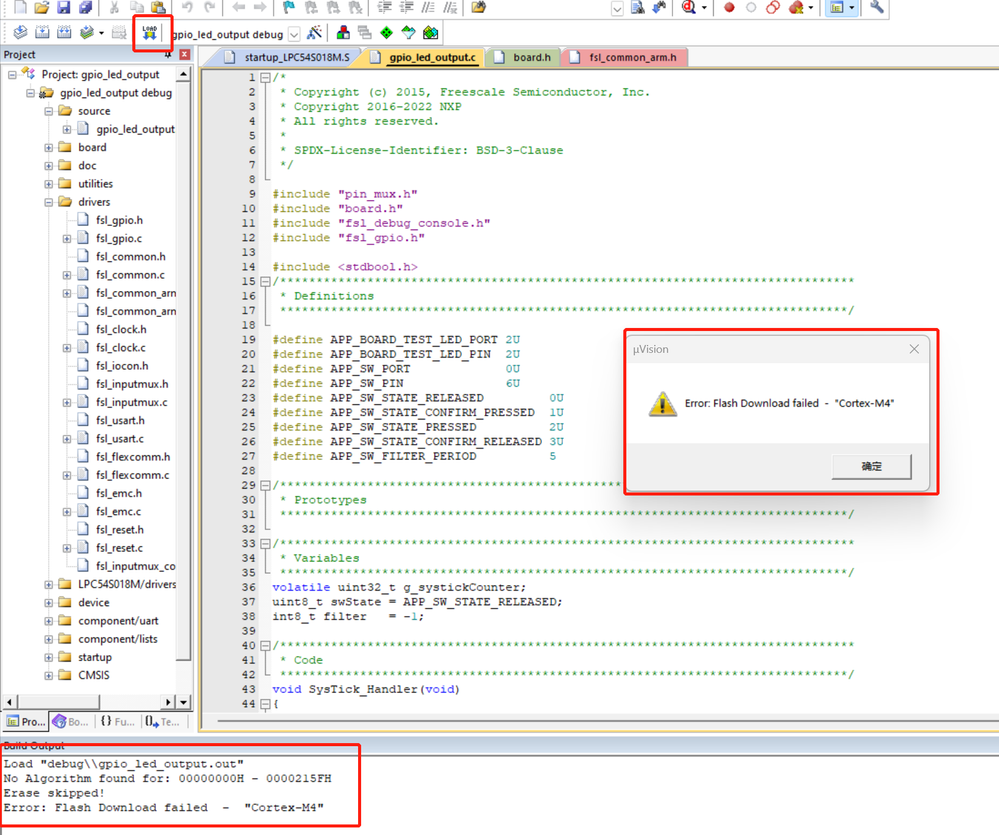Screen dimensions: 999x835
Task: Open the find text combo box dropdown
Action: (x=617, y=8)
